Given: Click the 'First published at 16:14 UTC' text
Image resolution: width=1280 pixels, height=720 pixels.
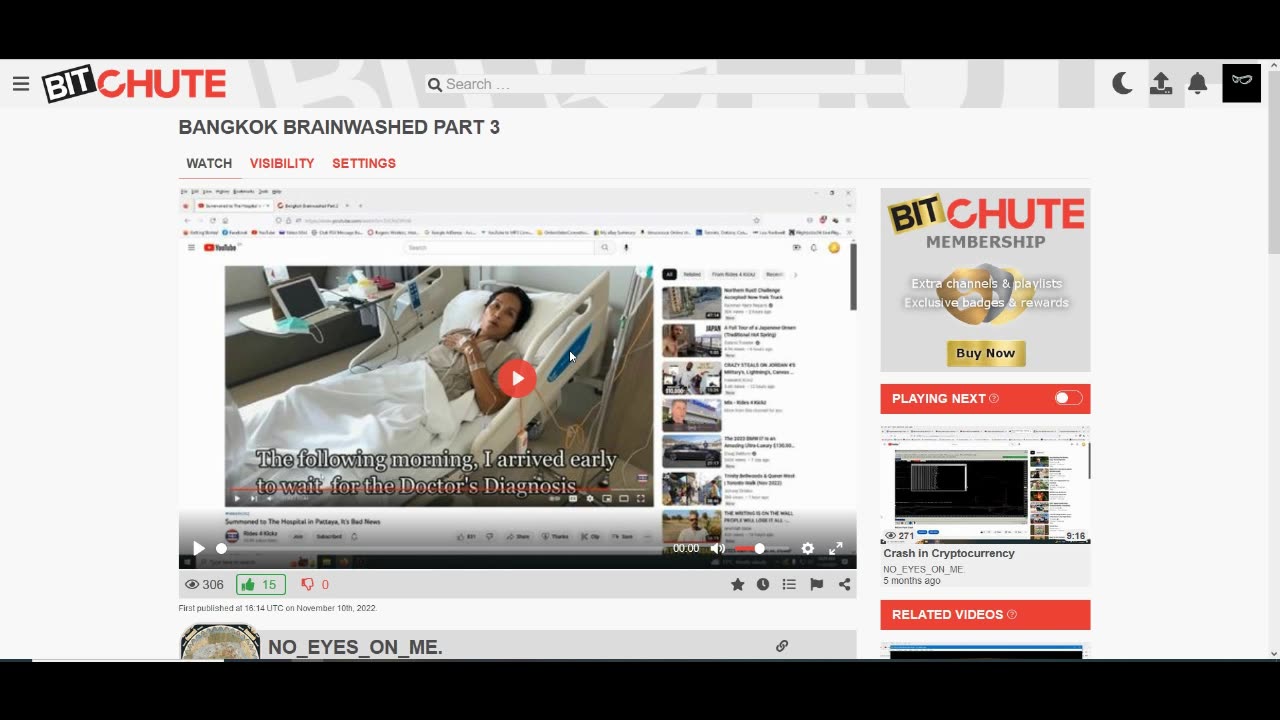Looking at the screenshot, I should 278,608.
